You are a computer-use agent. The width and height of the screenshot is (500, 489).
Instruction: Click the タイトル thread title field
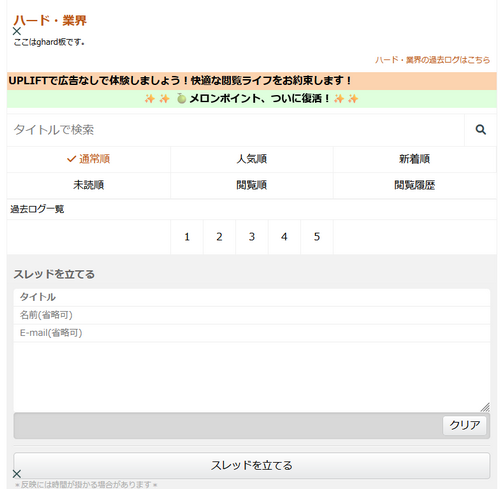click(x=252, y=297)
